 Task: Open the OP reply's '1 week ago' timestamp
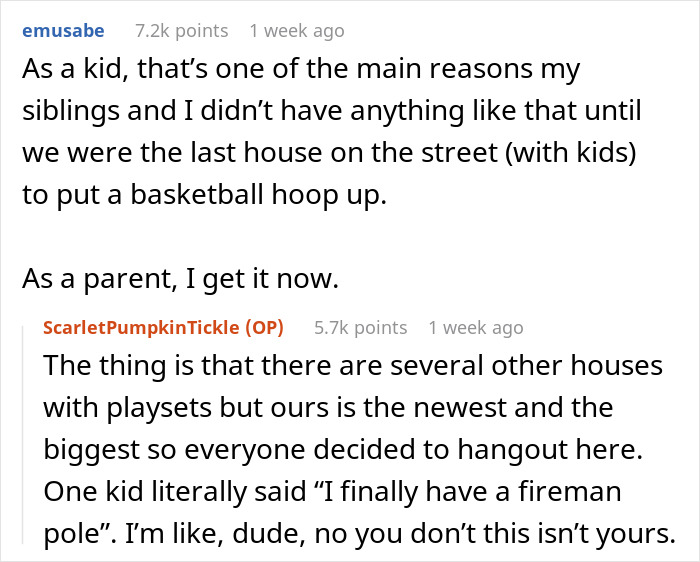coord(476,327)
